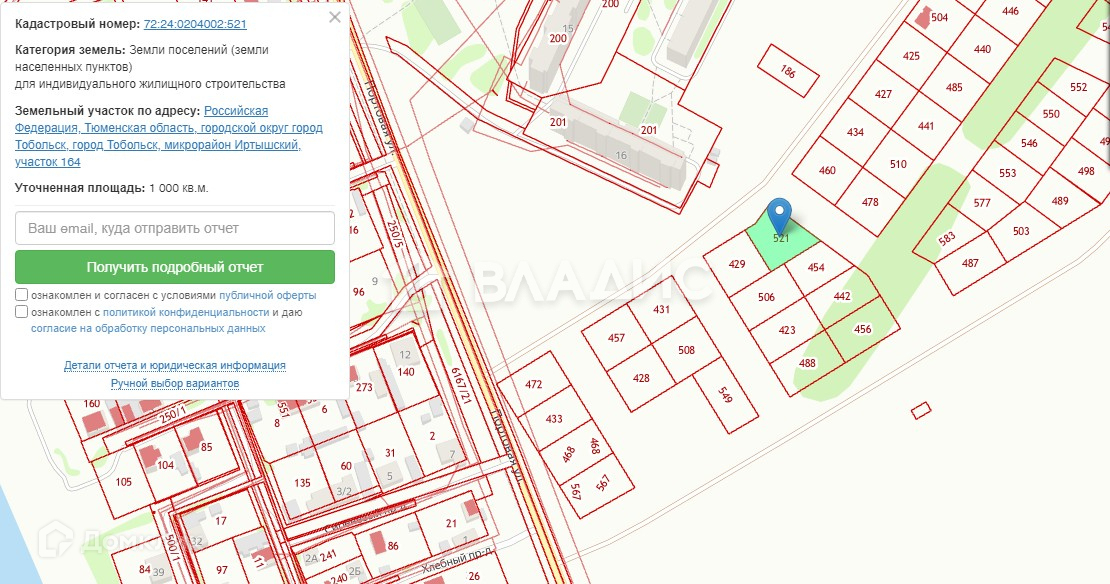Select parcel 503 on the map
1110x584 pixels.
tap(1021, 231)
